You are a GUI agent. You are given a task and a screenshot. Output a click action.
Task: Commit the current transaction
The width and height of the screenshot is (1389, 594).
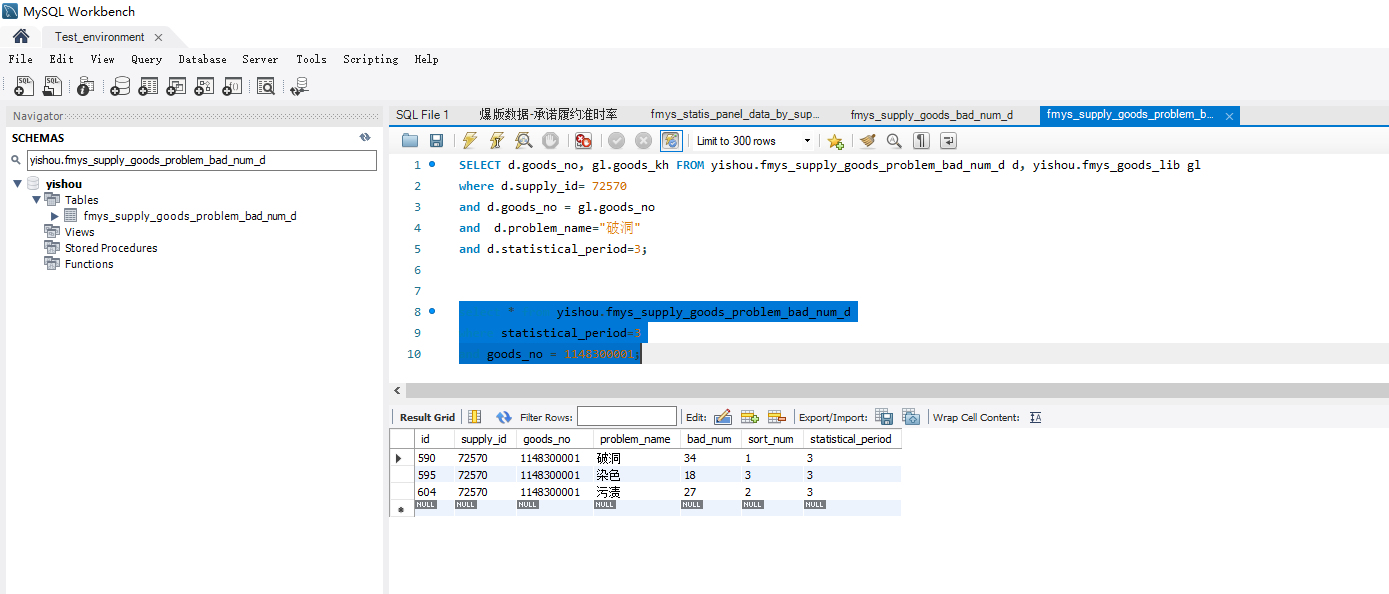[617, 141]
